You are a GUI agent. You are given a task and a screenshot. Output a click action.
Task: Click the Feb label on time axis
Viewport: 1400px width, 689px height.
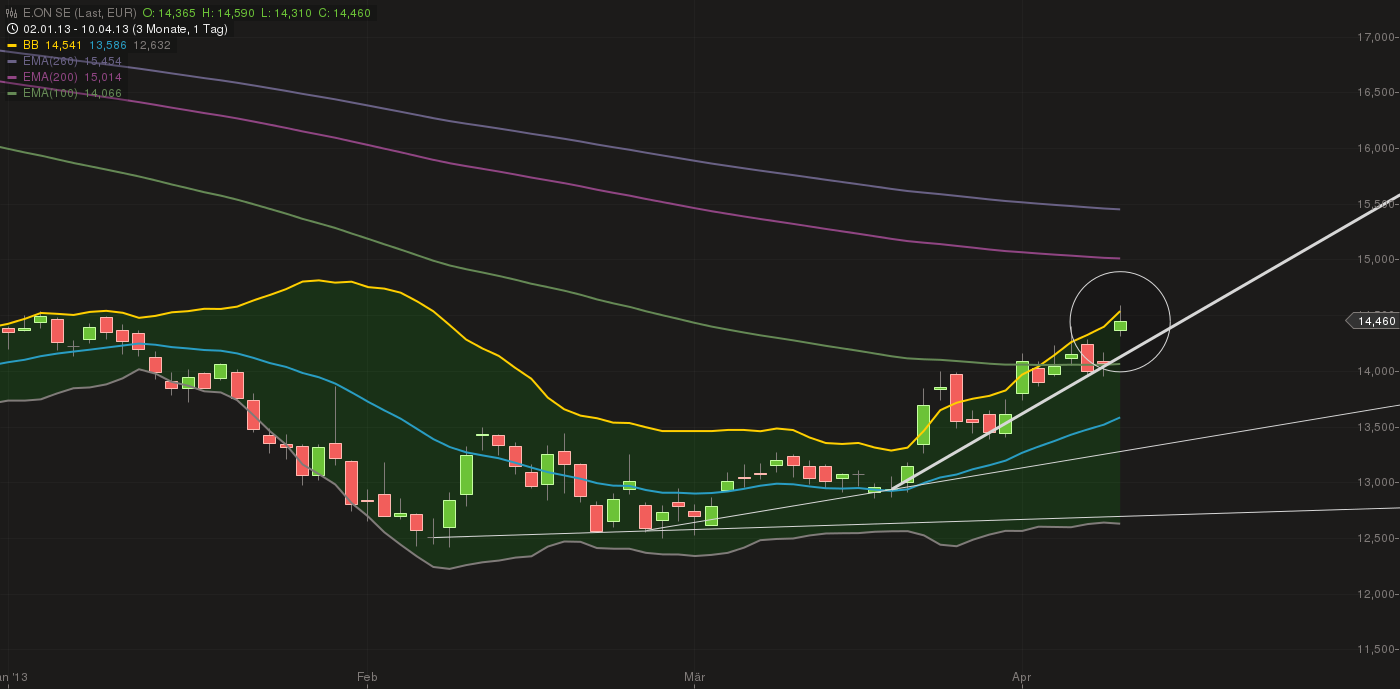tap(367, 677)
